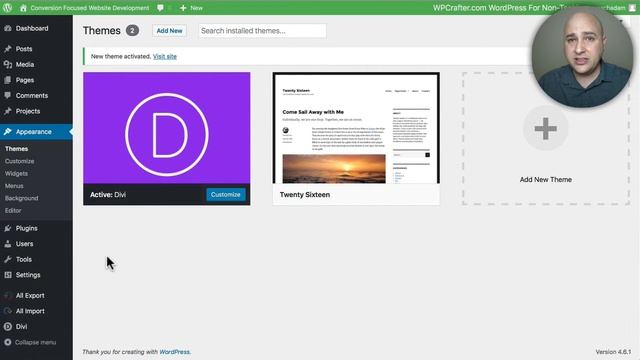
Task: Click the Active: Divi label
Action: [x=108, y=195]
